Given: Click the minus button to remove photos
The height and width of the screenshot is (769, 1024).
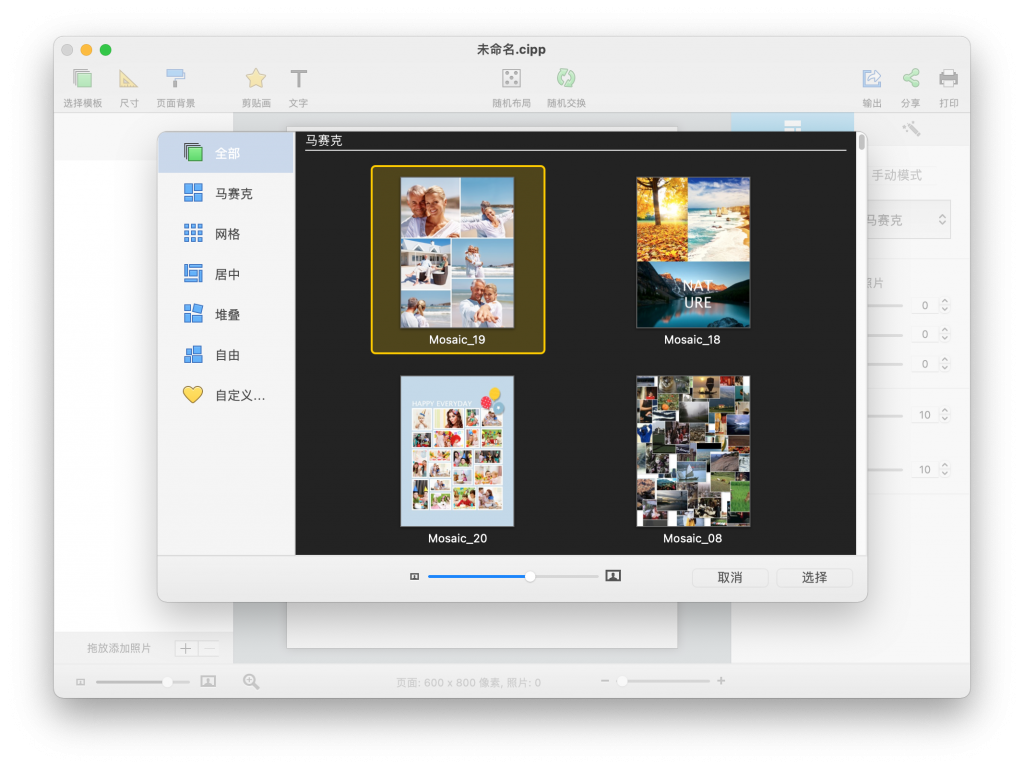Looking at the screenshot, I should point(209,648).
